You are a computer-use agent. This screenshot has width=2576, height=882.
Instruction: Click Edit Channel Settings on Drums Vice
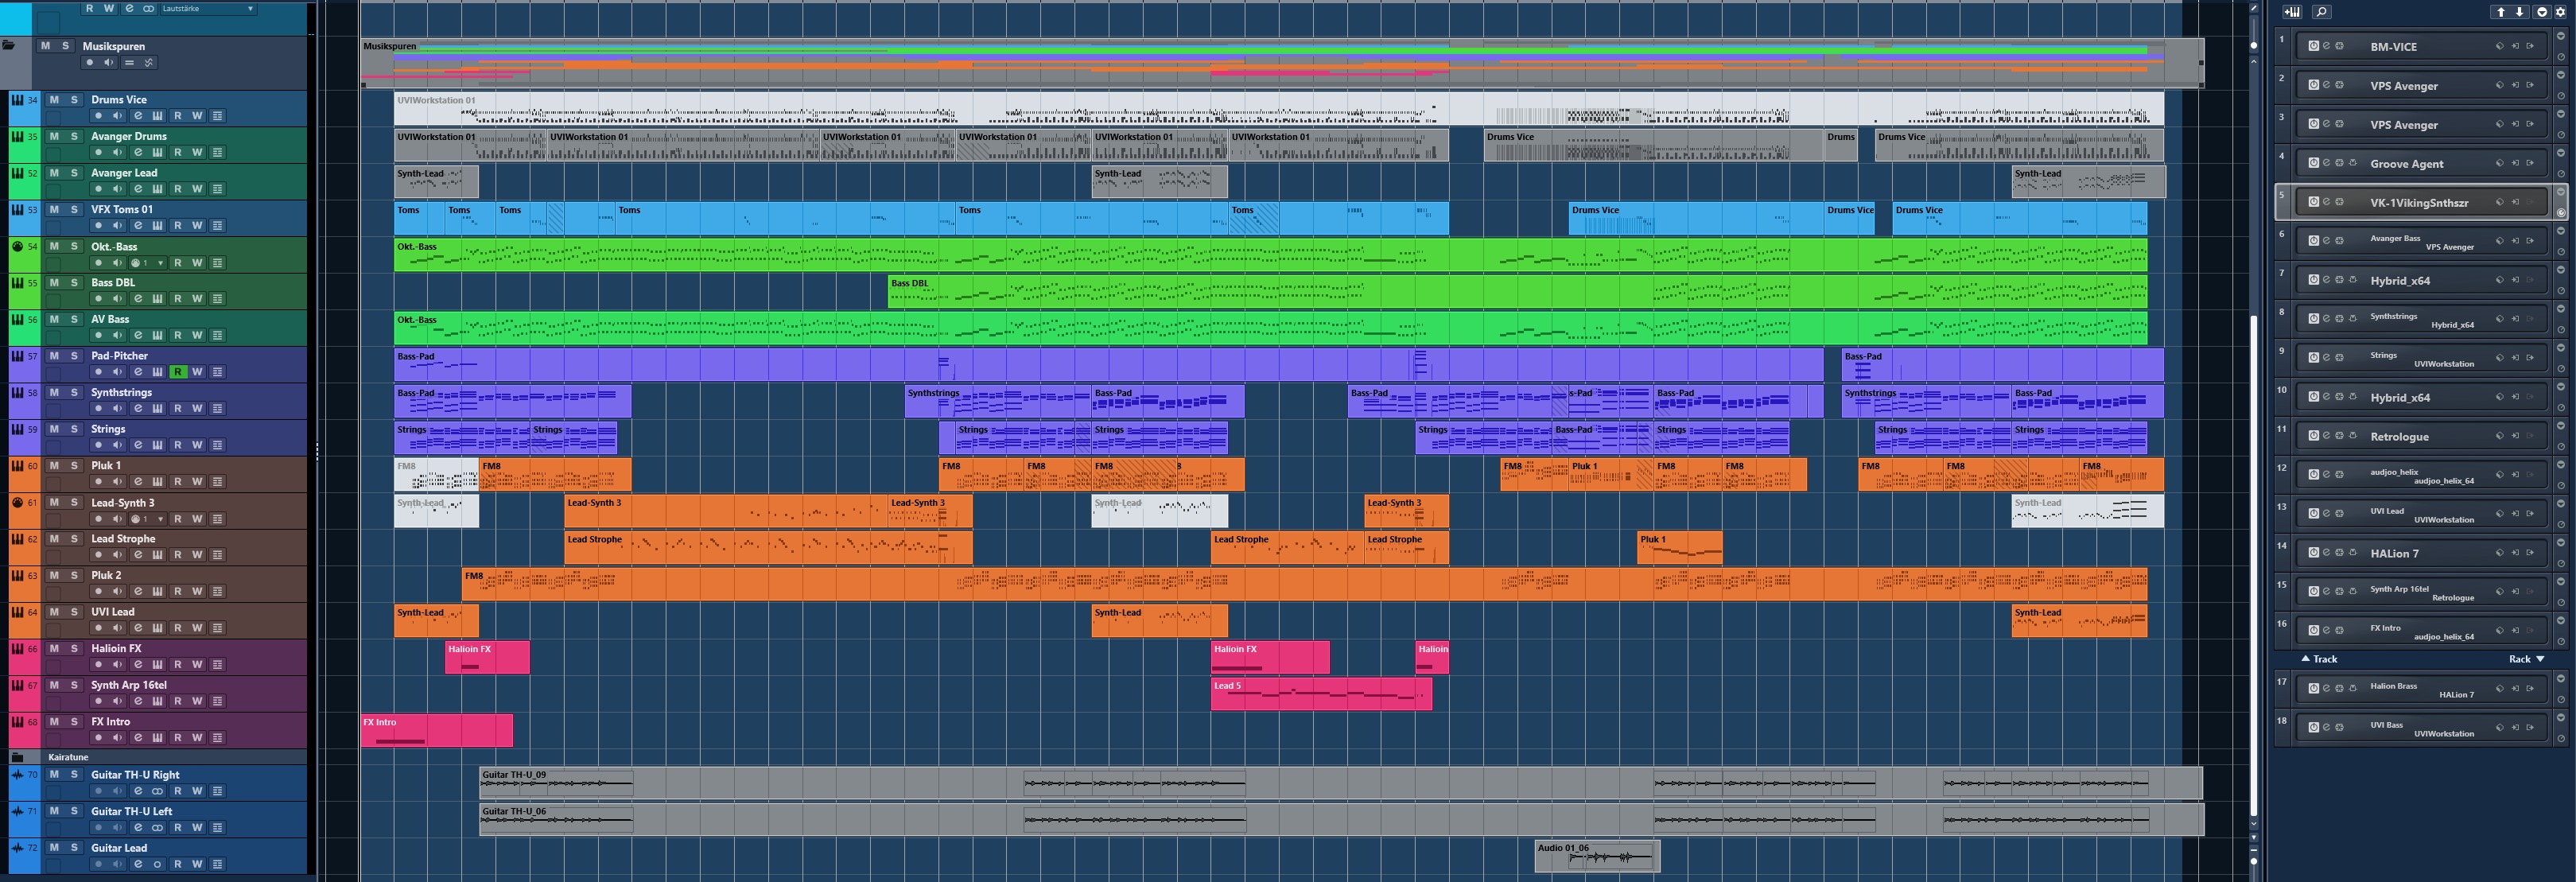point(138,116)
